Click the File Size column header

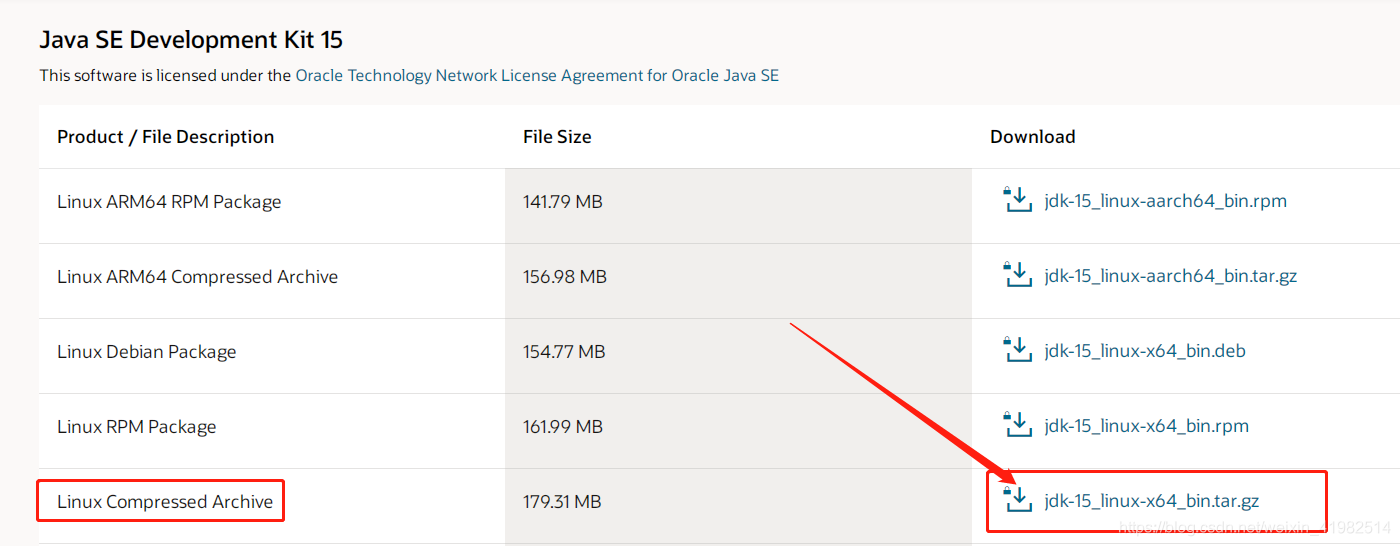[x=557, y=137]
